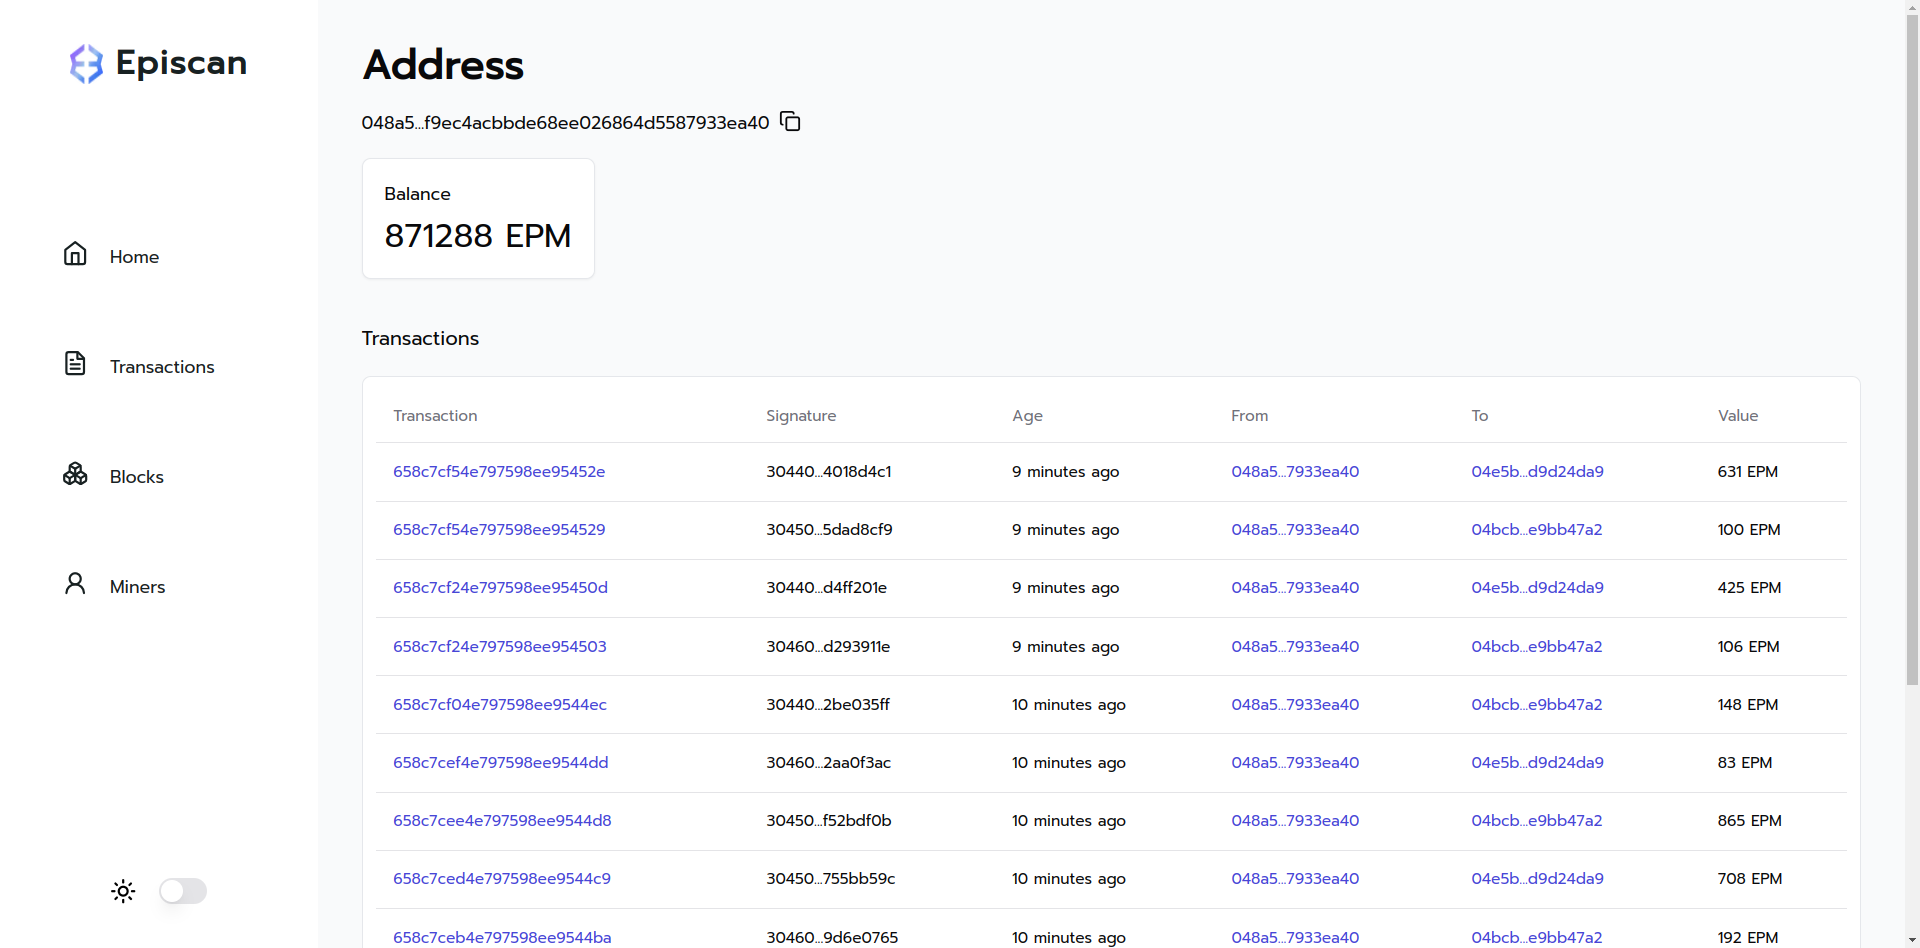
Task: Select signature 30450...5dad8cf9
Action: (x=829, y=530)
